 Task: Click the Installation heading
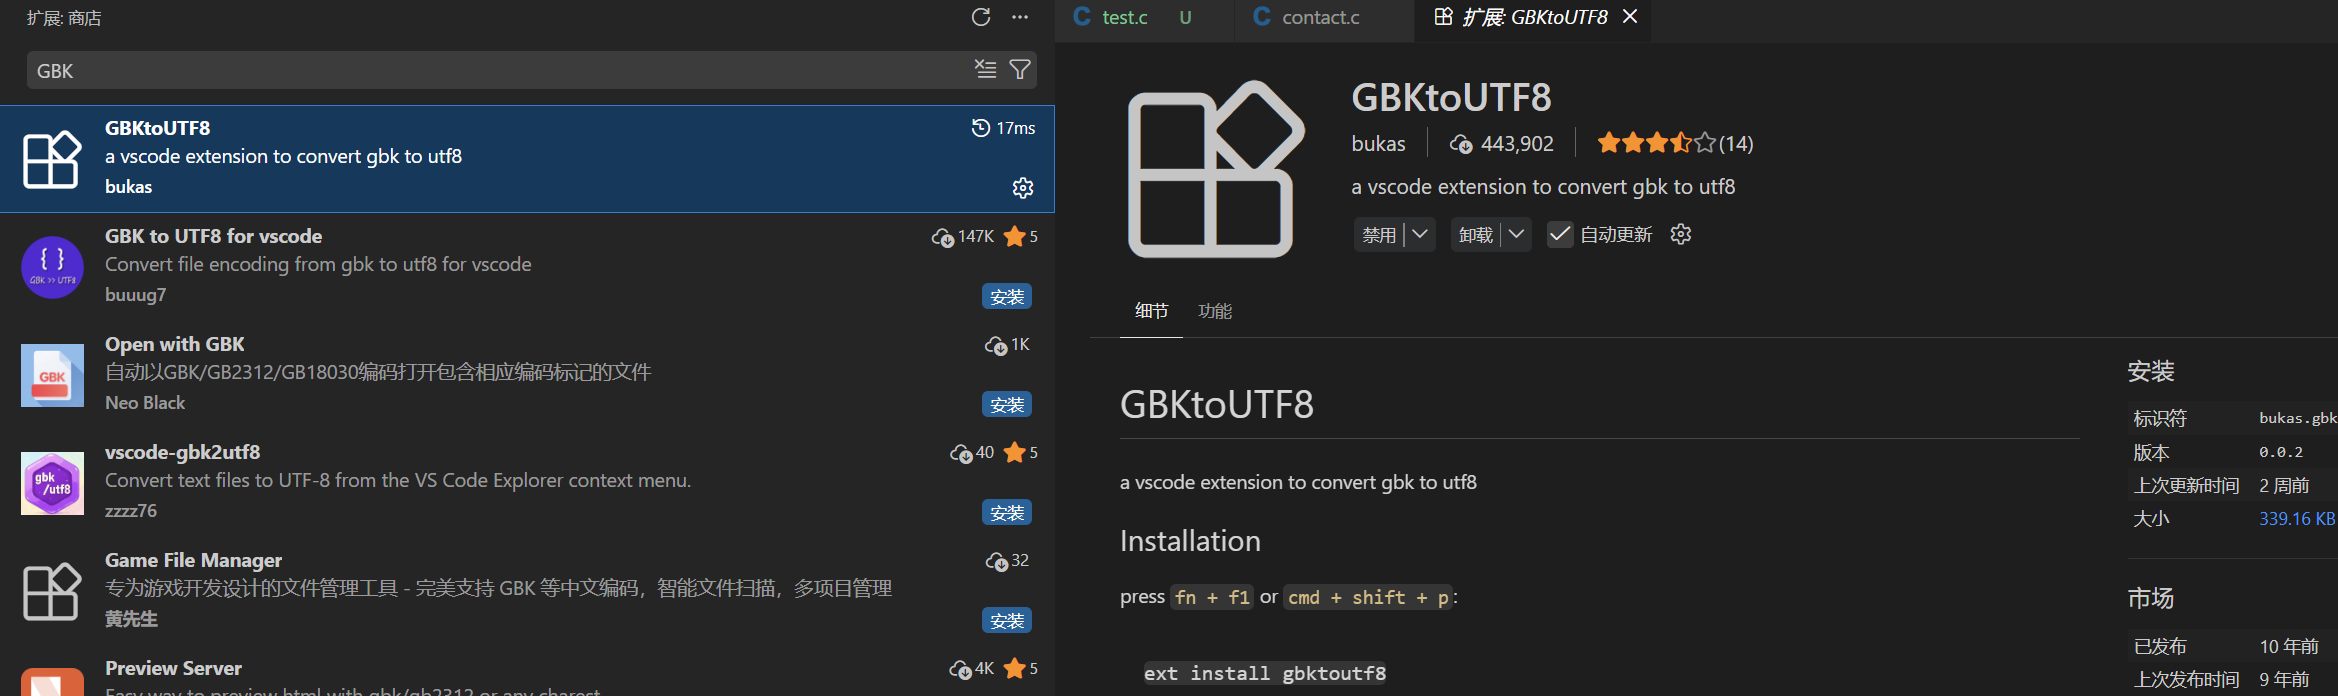pyautogui.click(x=1190, y=541)
